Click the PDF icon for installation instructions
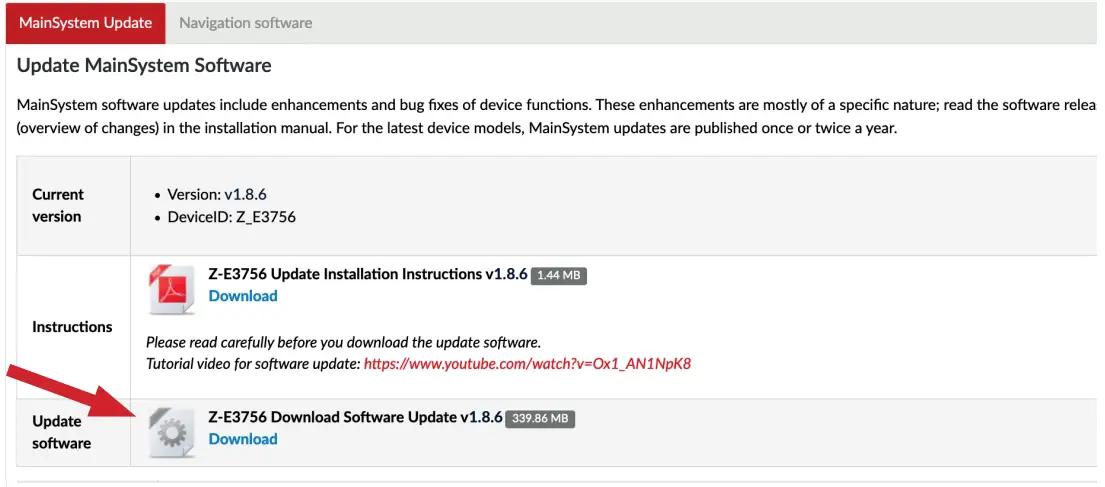1105x487 pixels. (172, 289)
